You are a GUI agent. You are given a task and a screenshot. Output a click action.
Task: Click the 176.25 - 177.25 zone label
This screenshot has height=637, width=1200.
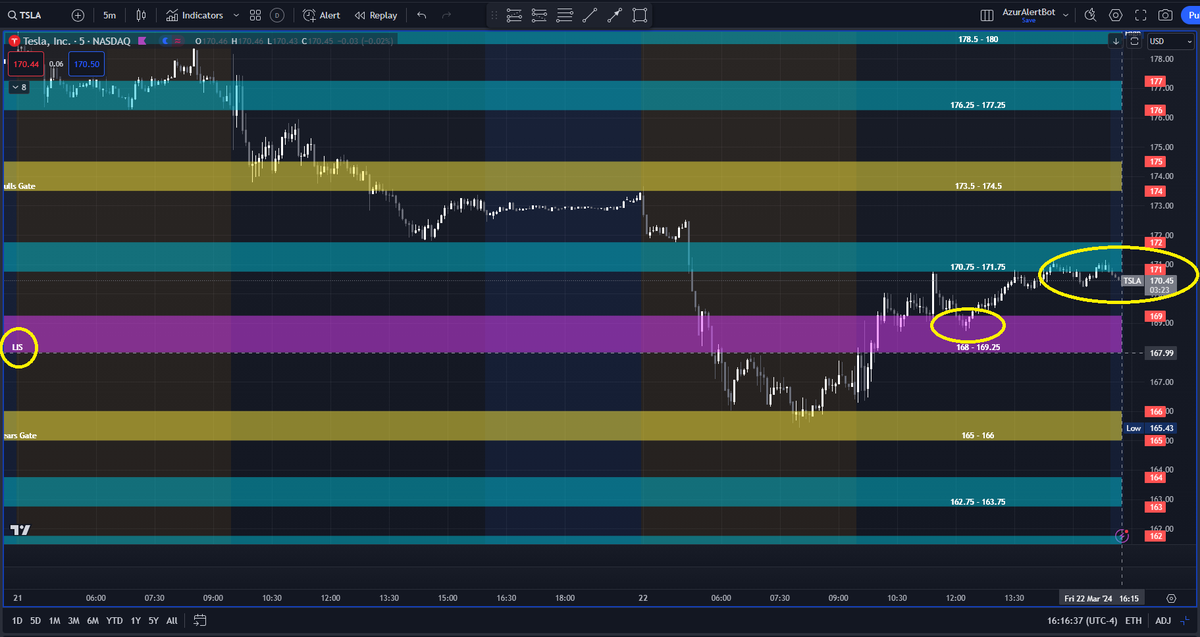coord(978,105)
